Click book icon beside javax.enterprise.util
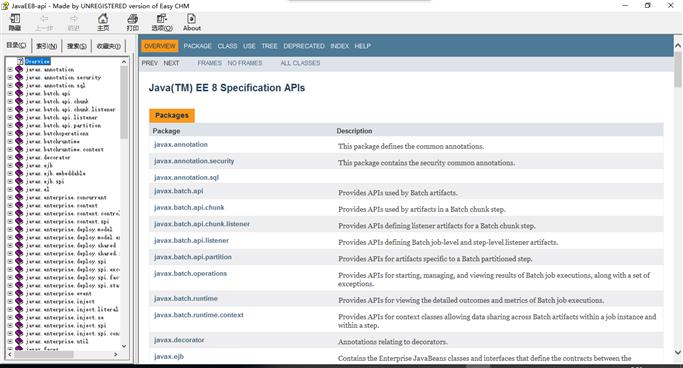Screen dimensions: 683x368 click(x=19, y=341)
